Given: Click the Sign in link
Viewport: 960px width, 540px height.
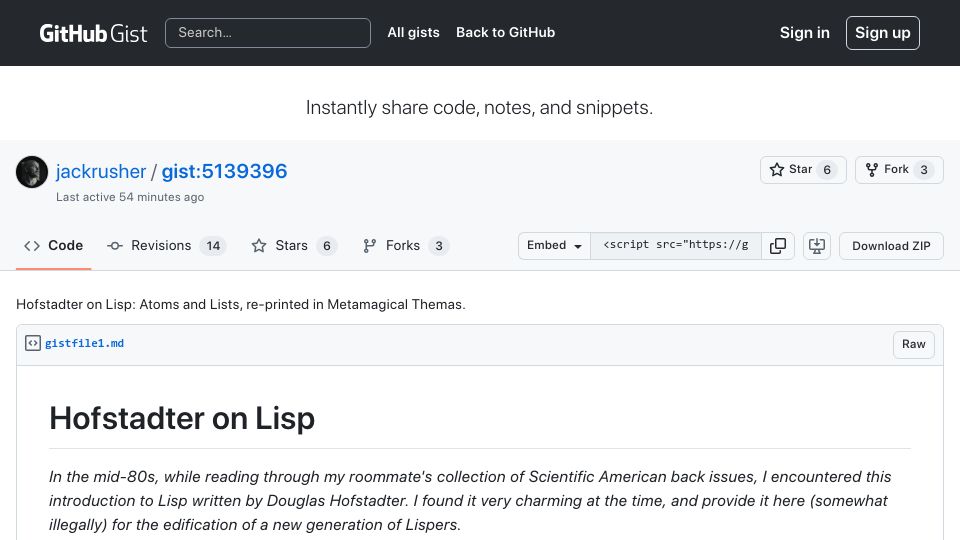Looking at the screenshot, I should click(x=804, y=32).
